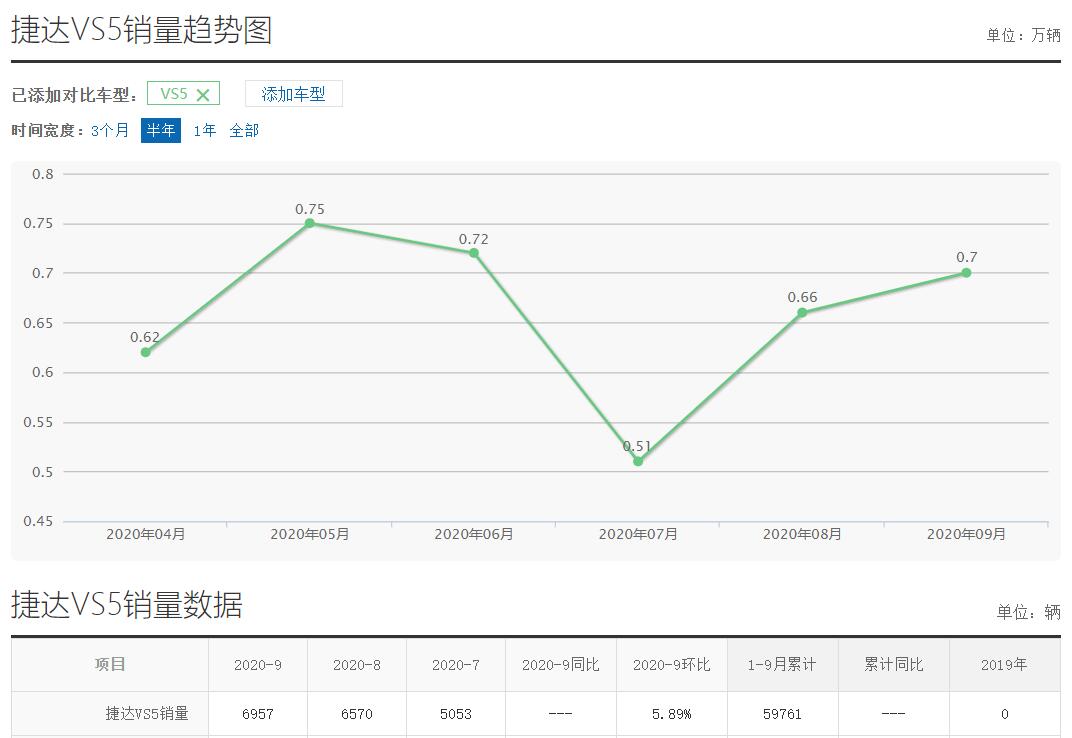1072x738 pixels.
Task: Click the 2020-8 column header
Action: coord(357,664)
